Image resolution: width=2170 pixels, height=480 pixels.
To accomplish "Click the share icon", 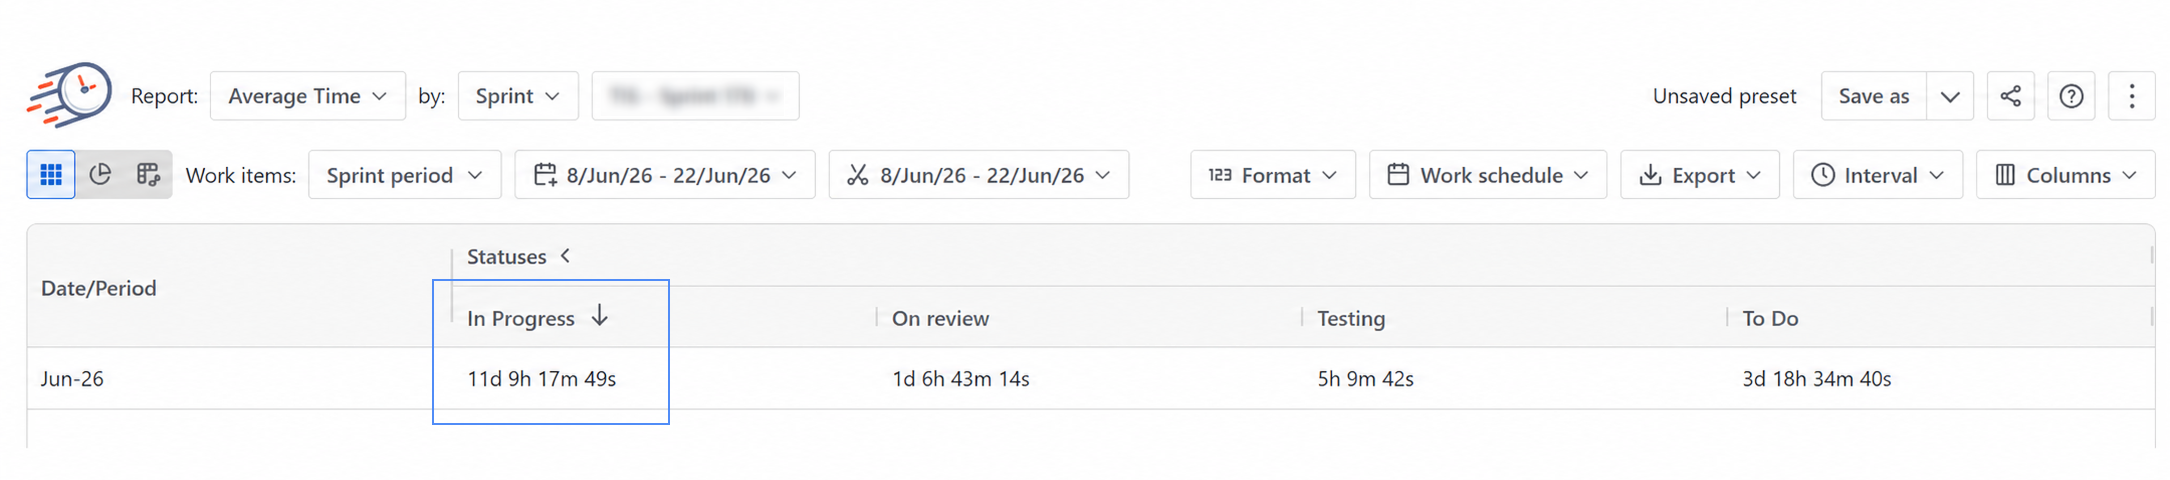I will pos(2010,96).
